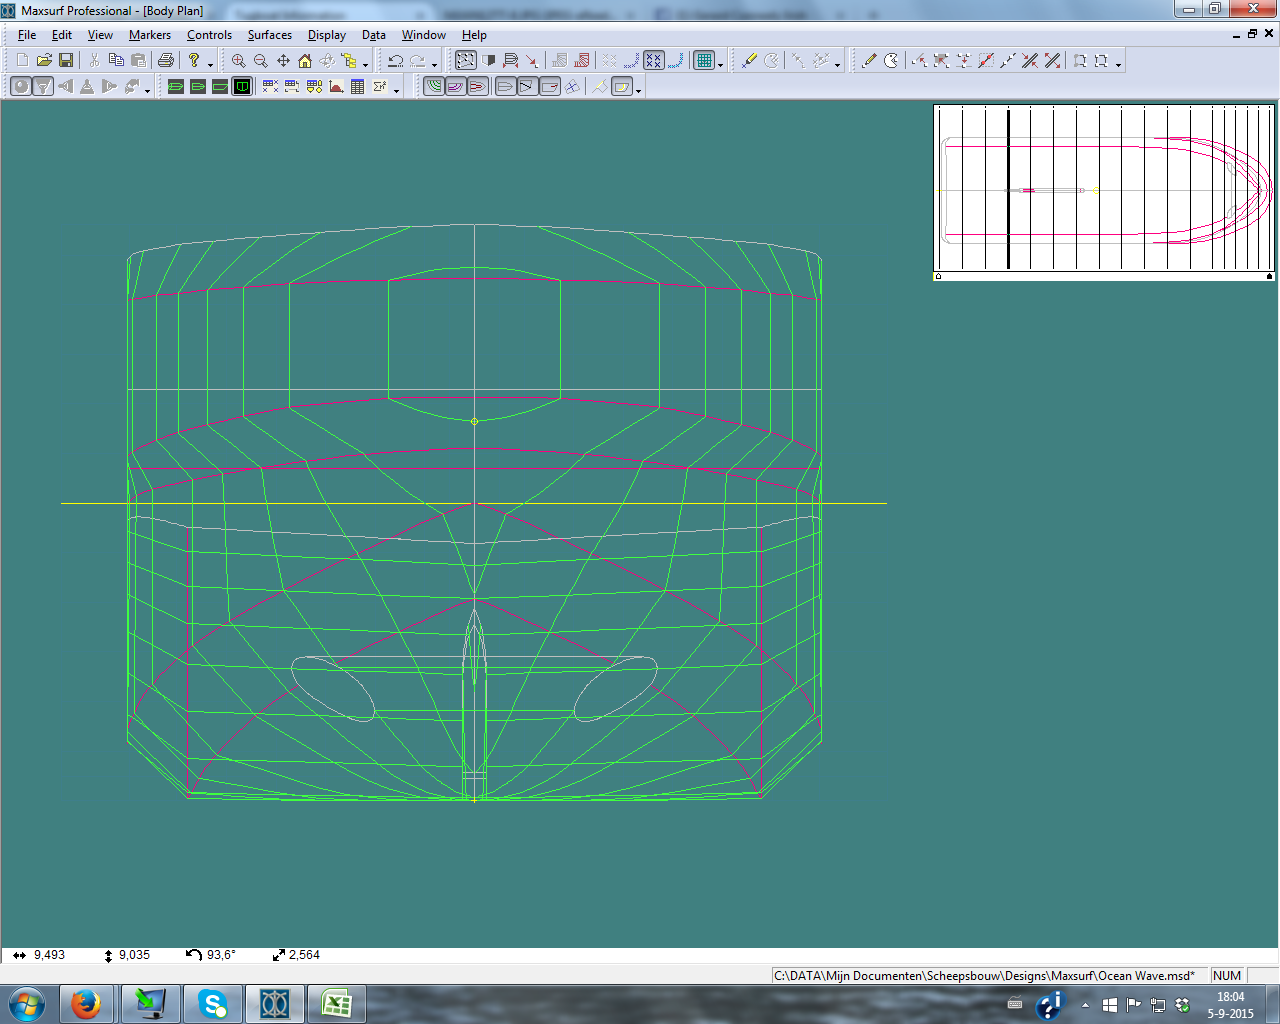Toggle the grid display button
This screenshot has height=1024, width=1280.
704,61
